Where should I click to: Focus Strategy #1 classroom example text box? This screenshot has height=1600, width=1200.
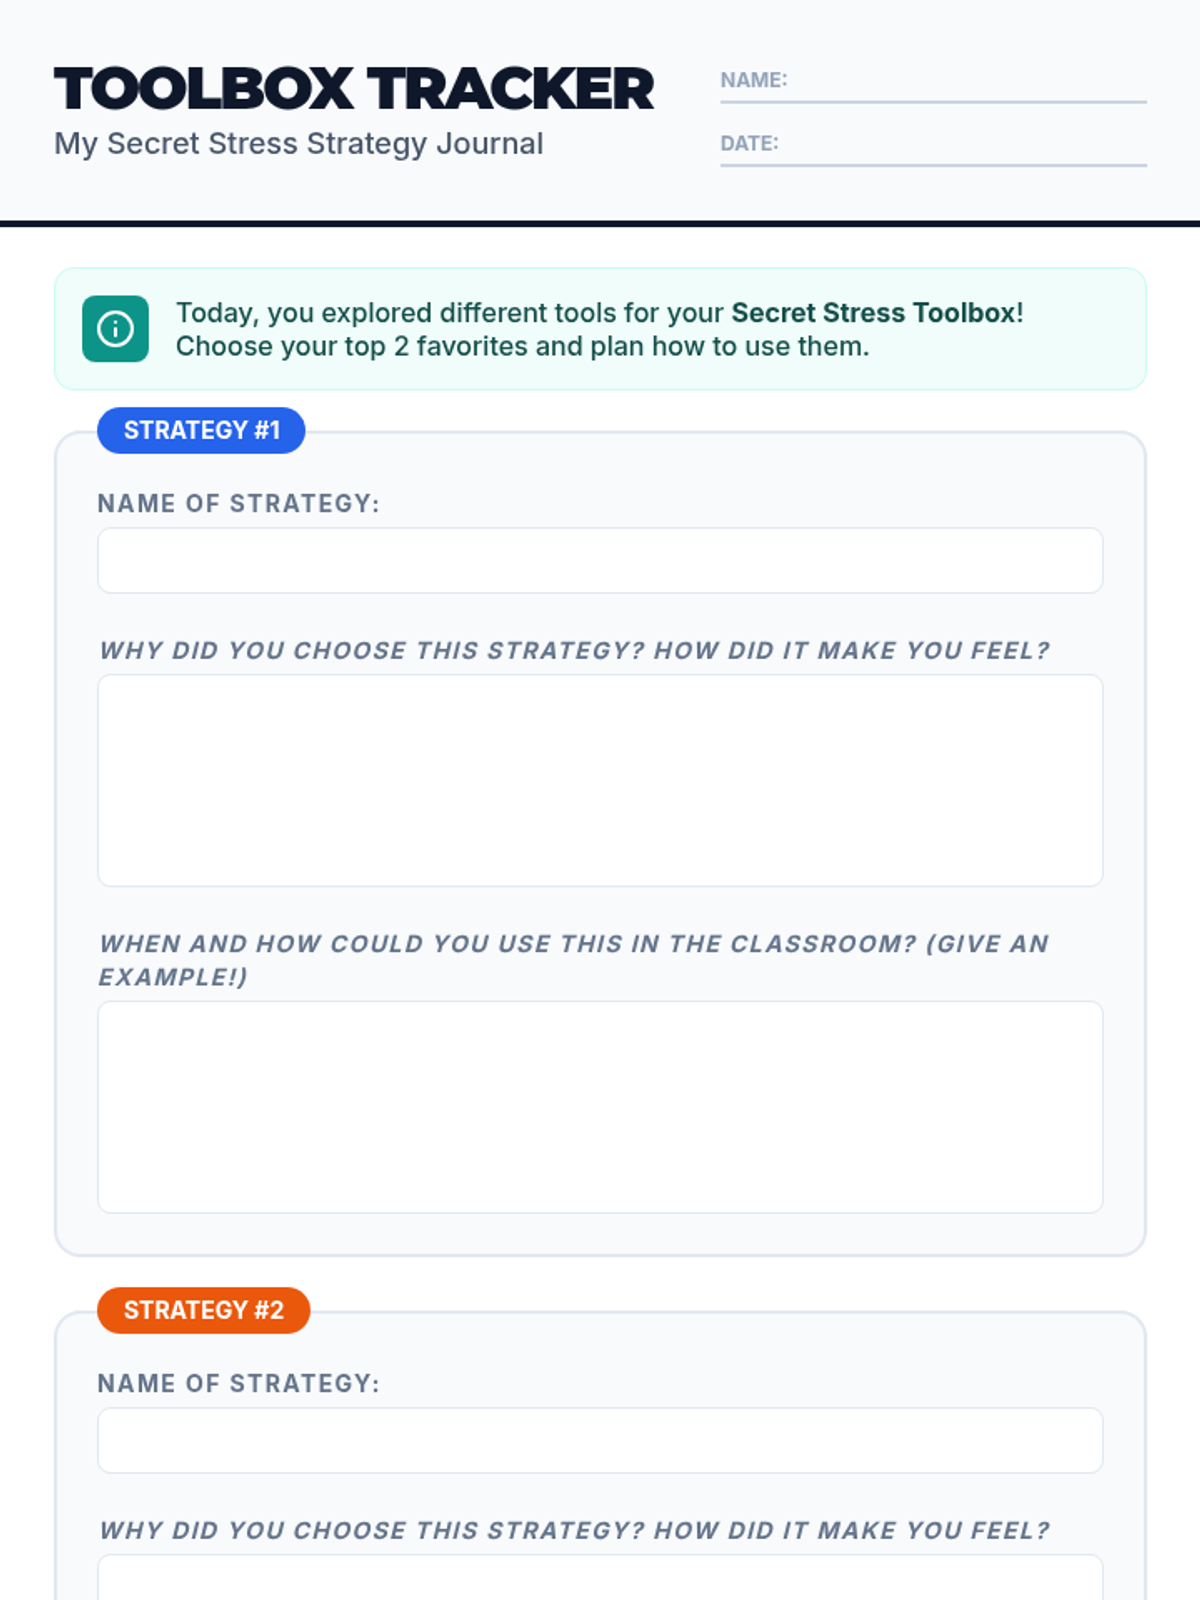pyautogui.click(x=600, y=1107)
